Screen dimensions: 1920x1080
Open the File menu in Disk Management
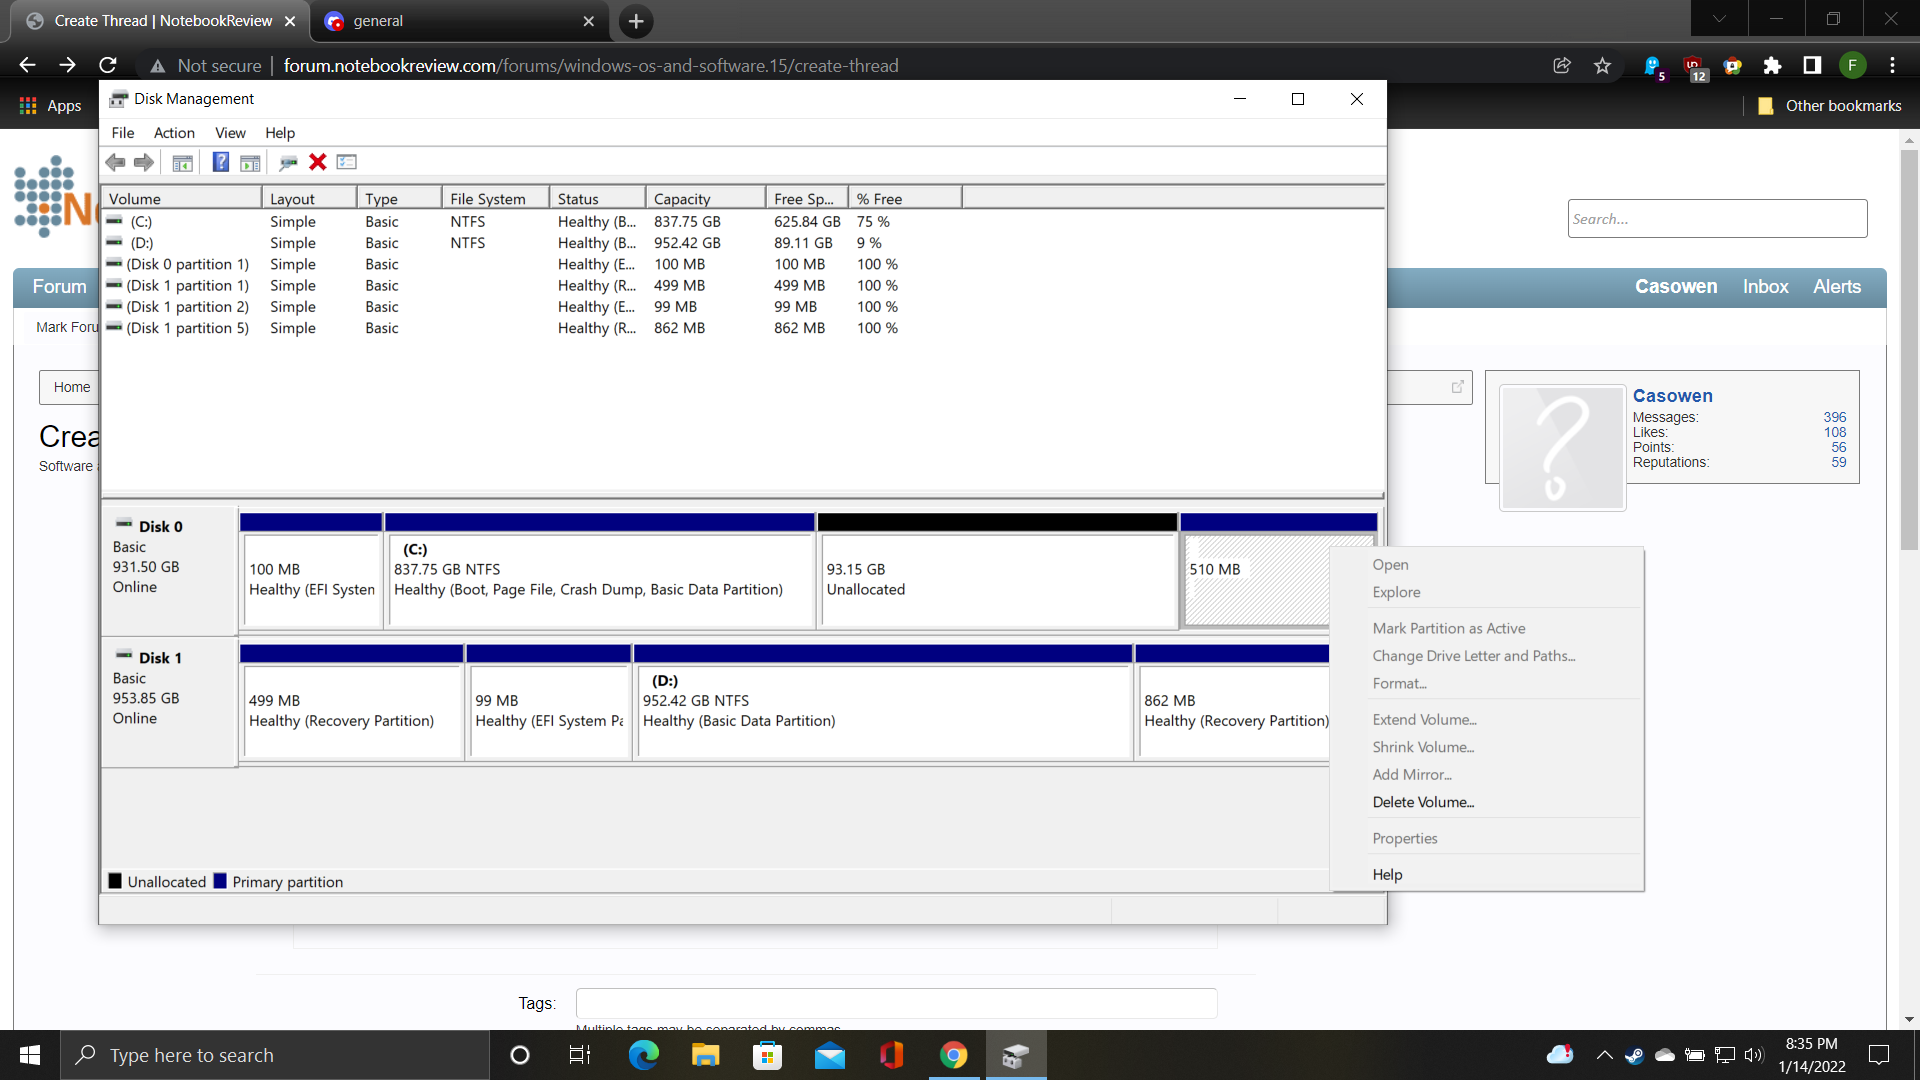point(123,133)
